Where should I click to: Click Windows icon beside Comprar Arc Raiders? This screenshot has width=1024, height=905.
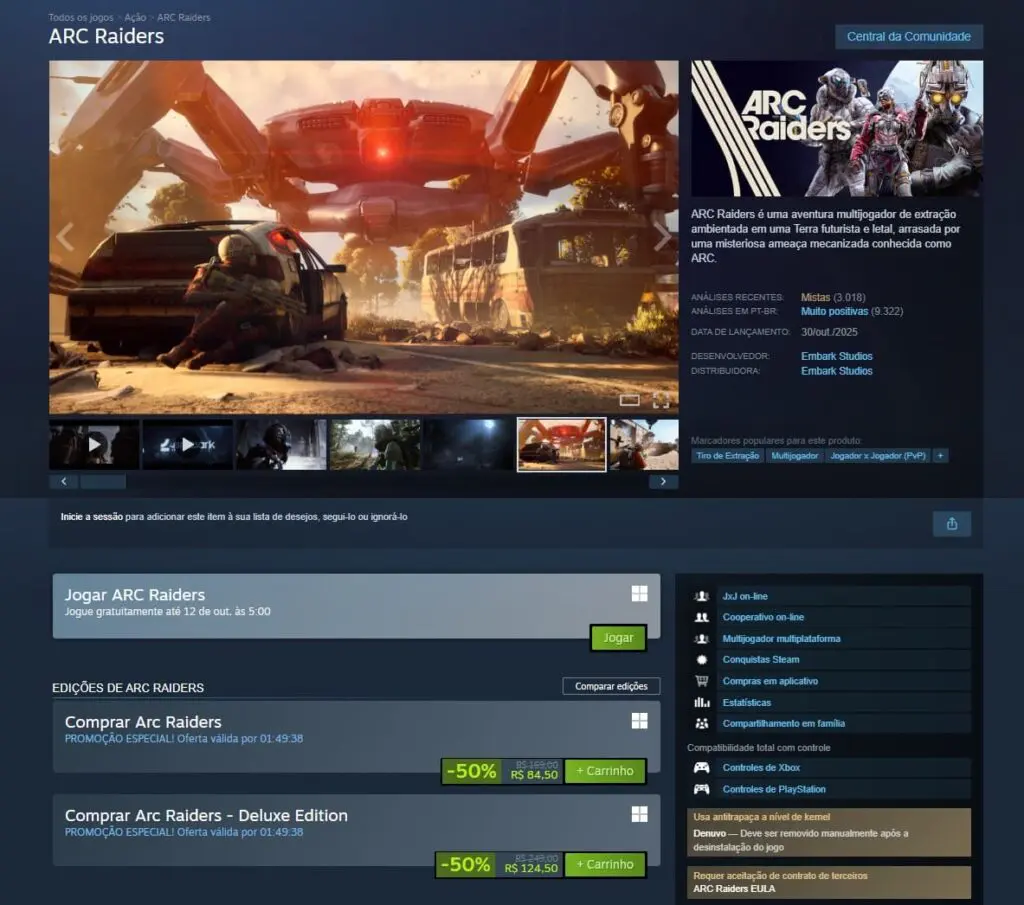tap(639, 721)
